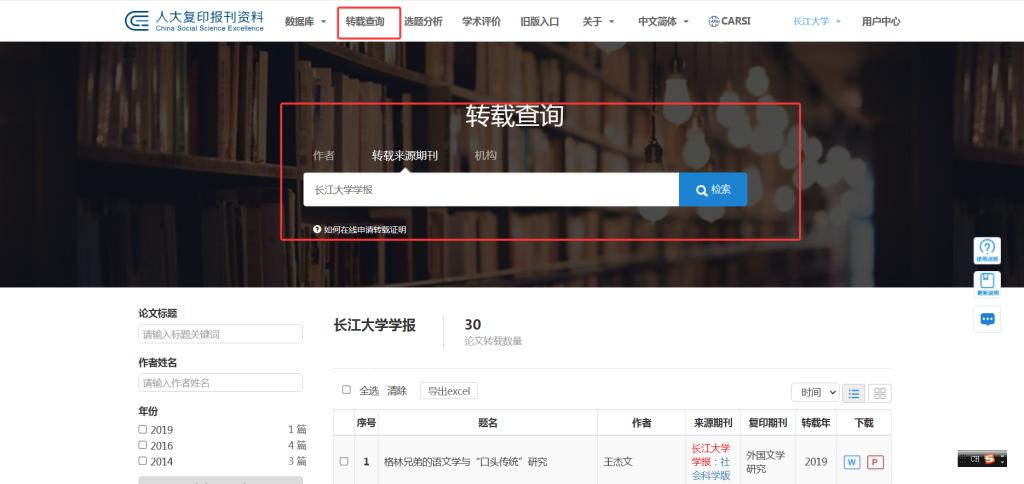Click the blue 检索 search button

[x=713, y=189]
